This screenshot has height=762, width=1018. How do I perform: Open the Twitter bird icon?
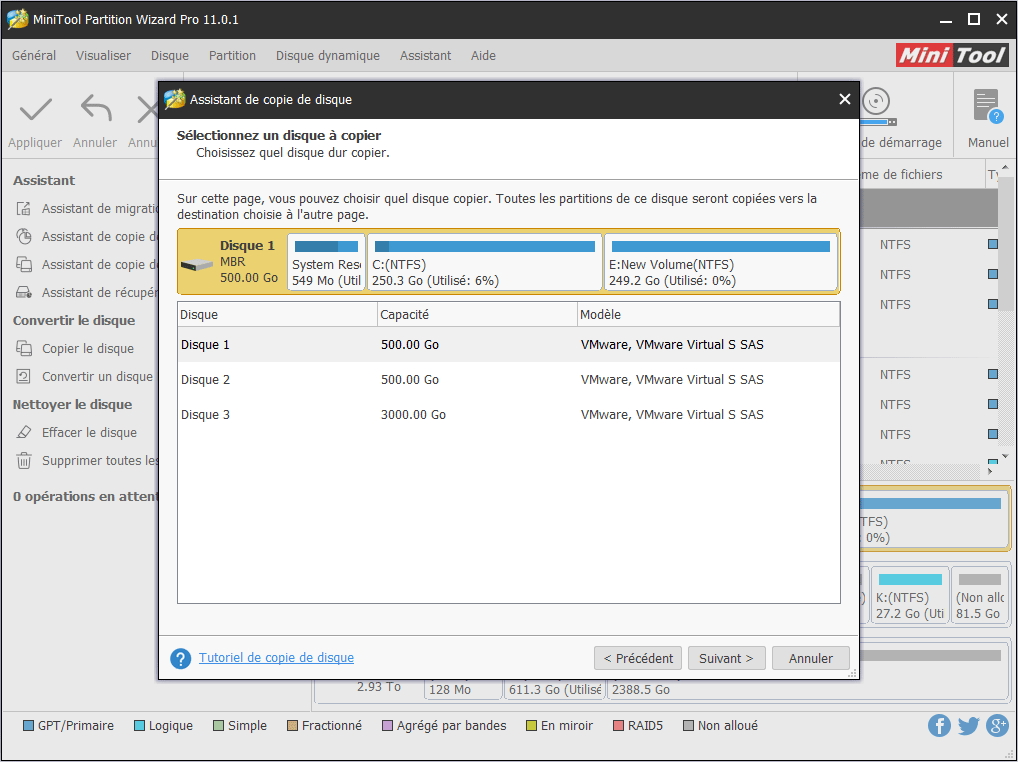point(969,726)
